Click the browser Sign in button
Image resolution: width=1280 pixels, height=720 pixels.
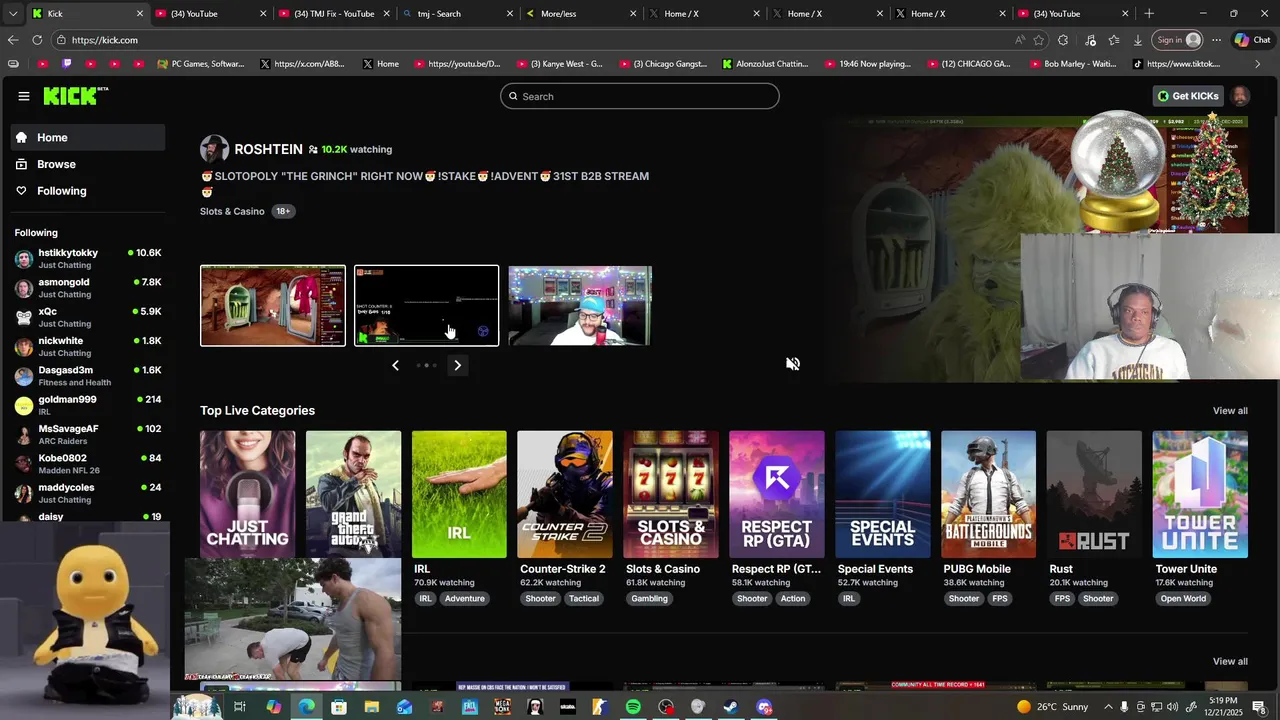click(1178, 40)
